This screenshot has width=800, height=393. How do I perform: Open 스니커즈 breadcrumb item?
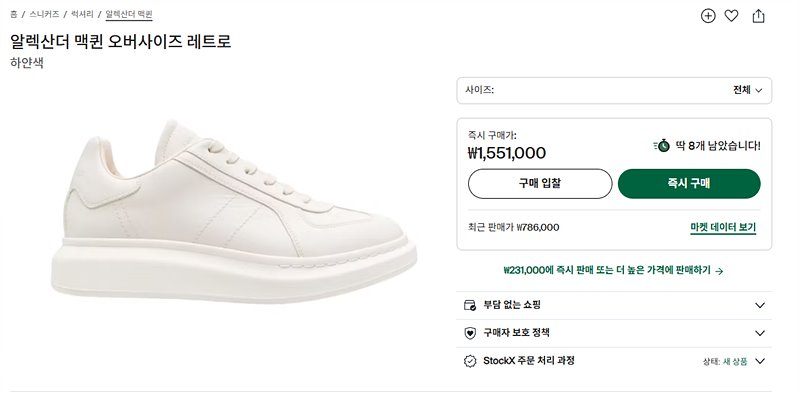point(44,14)
